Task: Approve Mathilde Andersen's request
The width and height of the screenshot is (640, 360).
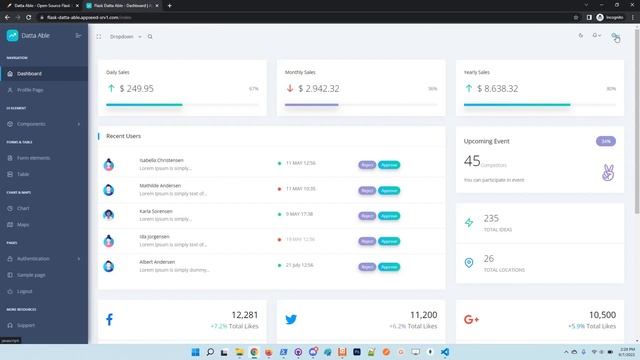Action: click(x=389, y=191)
